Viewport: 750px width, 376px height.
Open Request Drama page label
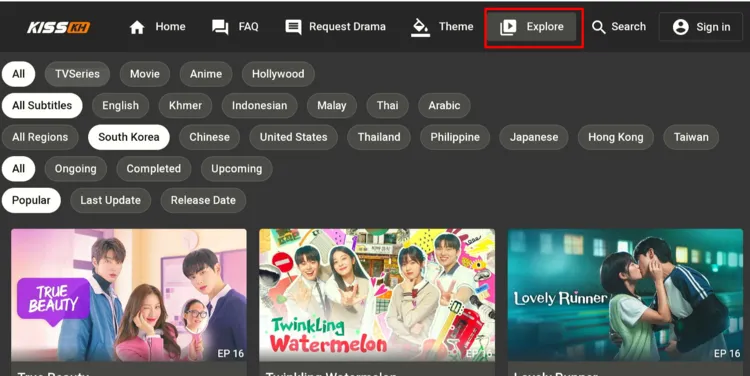(347, 27)
